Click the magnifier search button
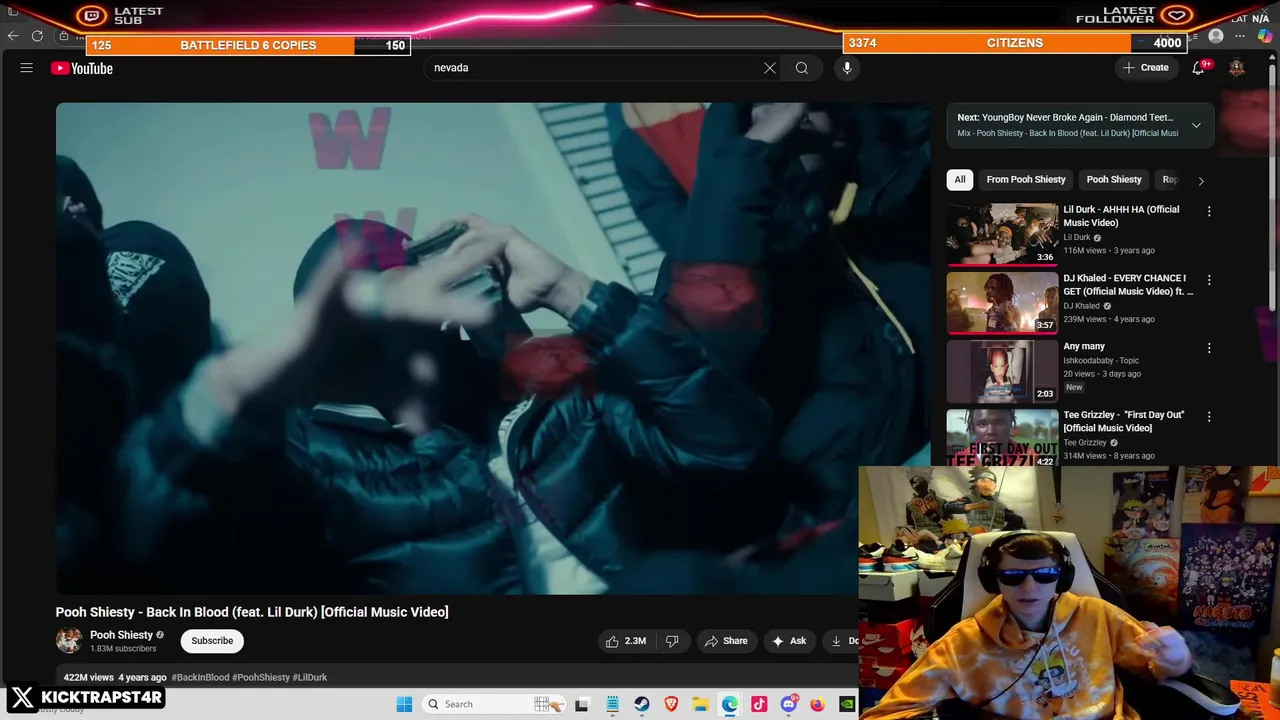The image size is (1280, 720). (x=802, y=68)
